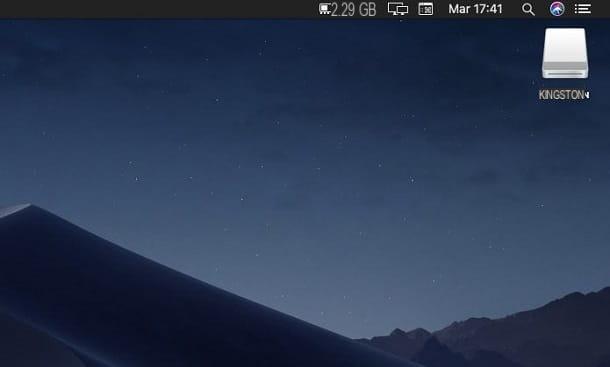Open the small window-shaped menu bar icon
Screen dimensions: 610x367
click(x=426, y=9)
